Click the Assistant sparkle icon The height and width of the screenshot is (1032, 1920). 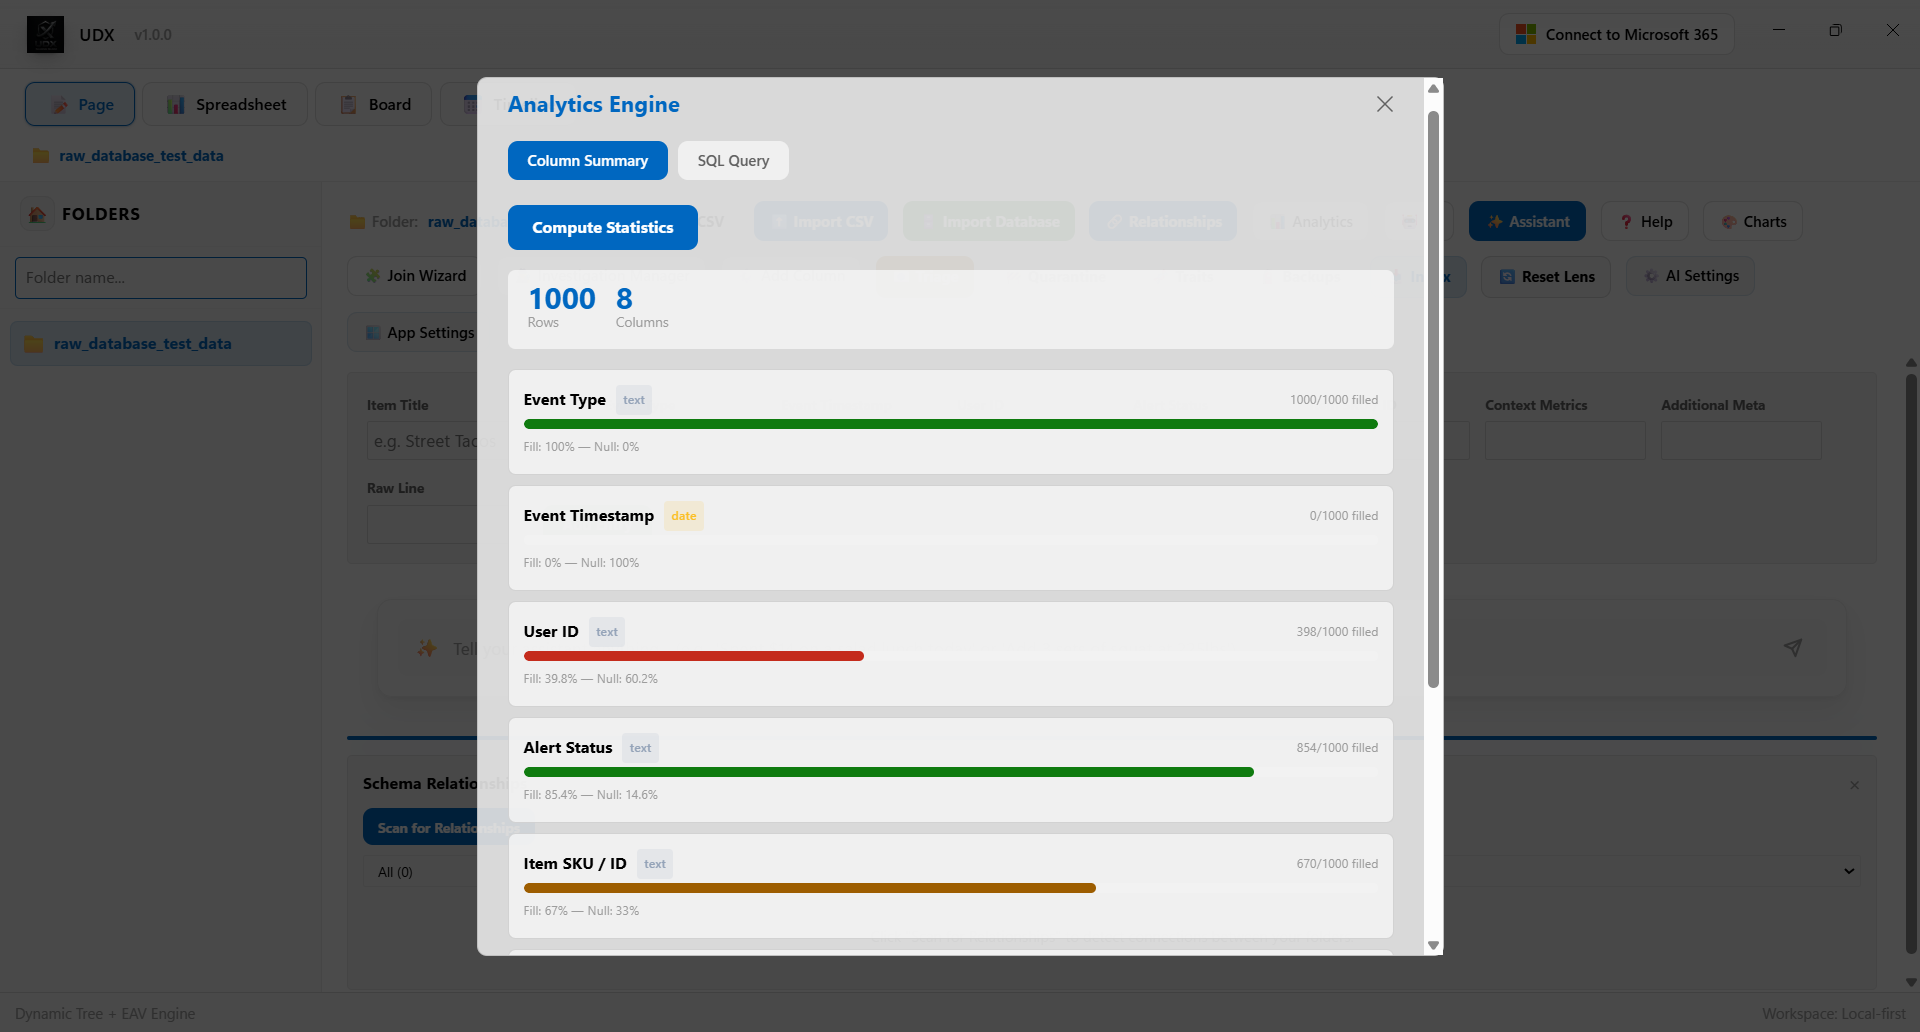tap(1495, 222)
